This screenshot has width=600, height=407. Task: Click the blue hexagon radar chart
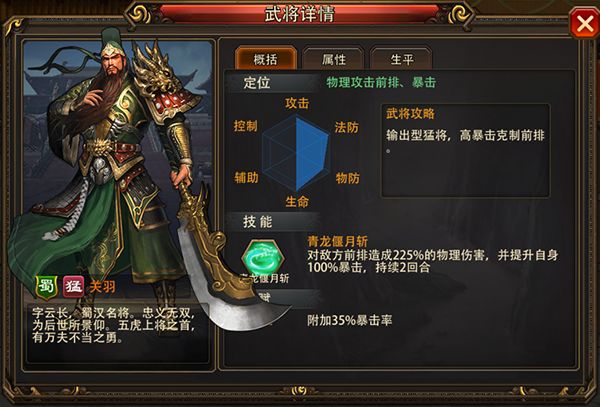tap(296, 153)
